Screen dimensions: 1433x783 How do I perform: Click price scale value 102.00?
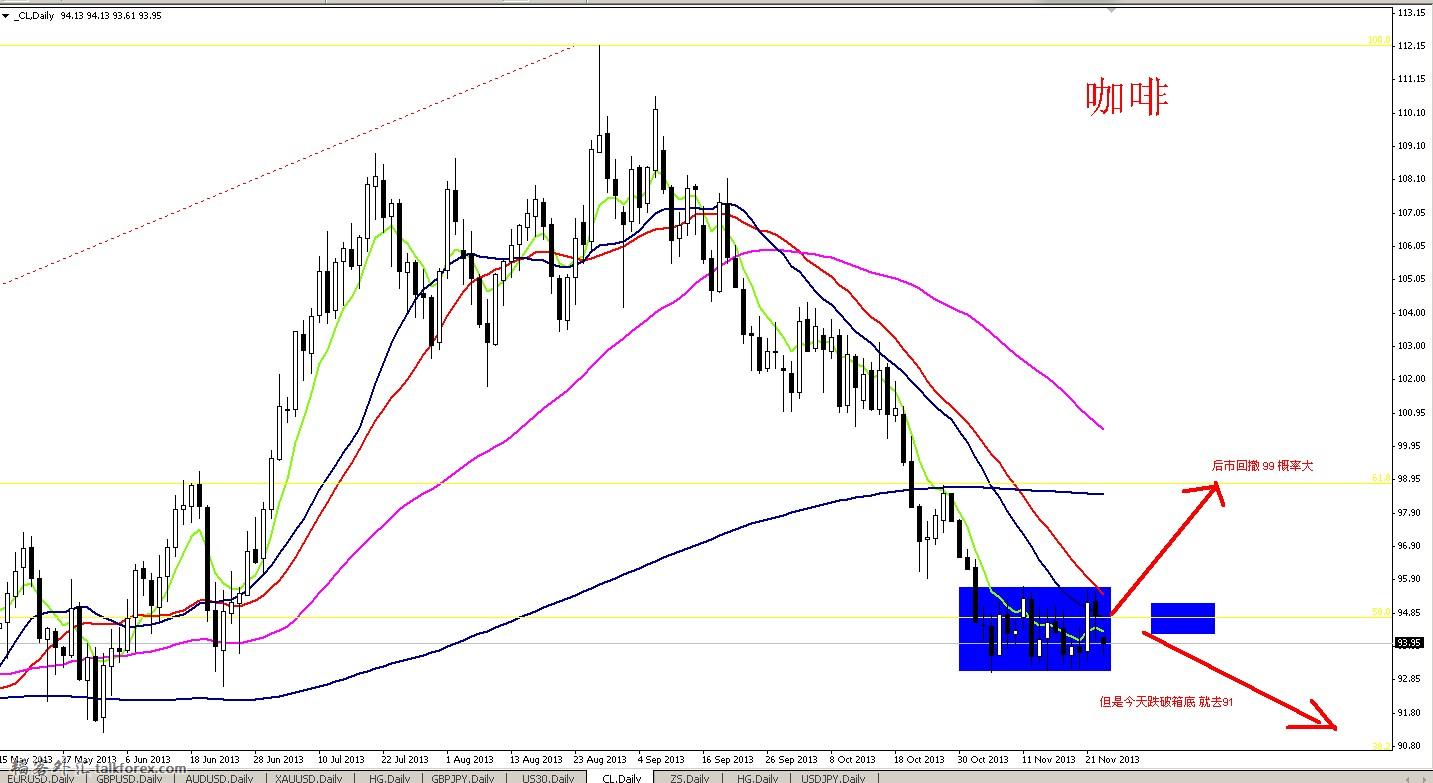click(1411, 379)
